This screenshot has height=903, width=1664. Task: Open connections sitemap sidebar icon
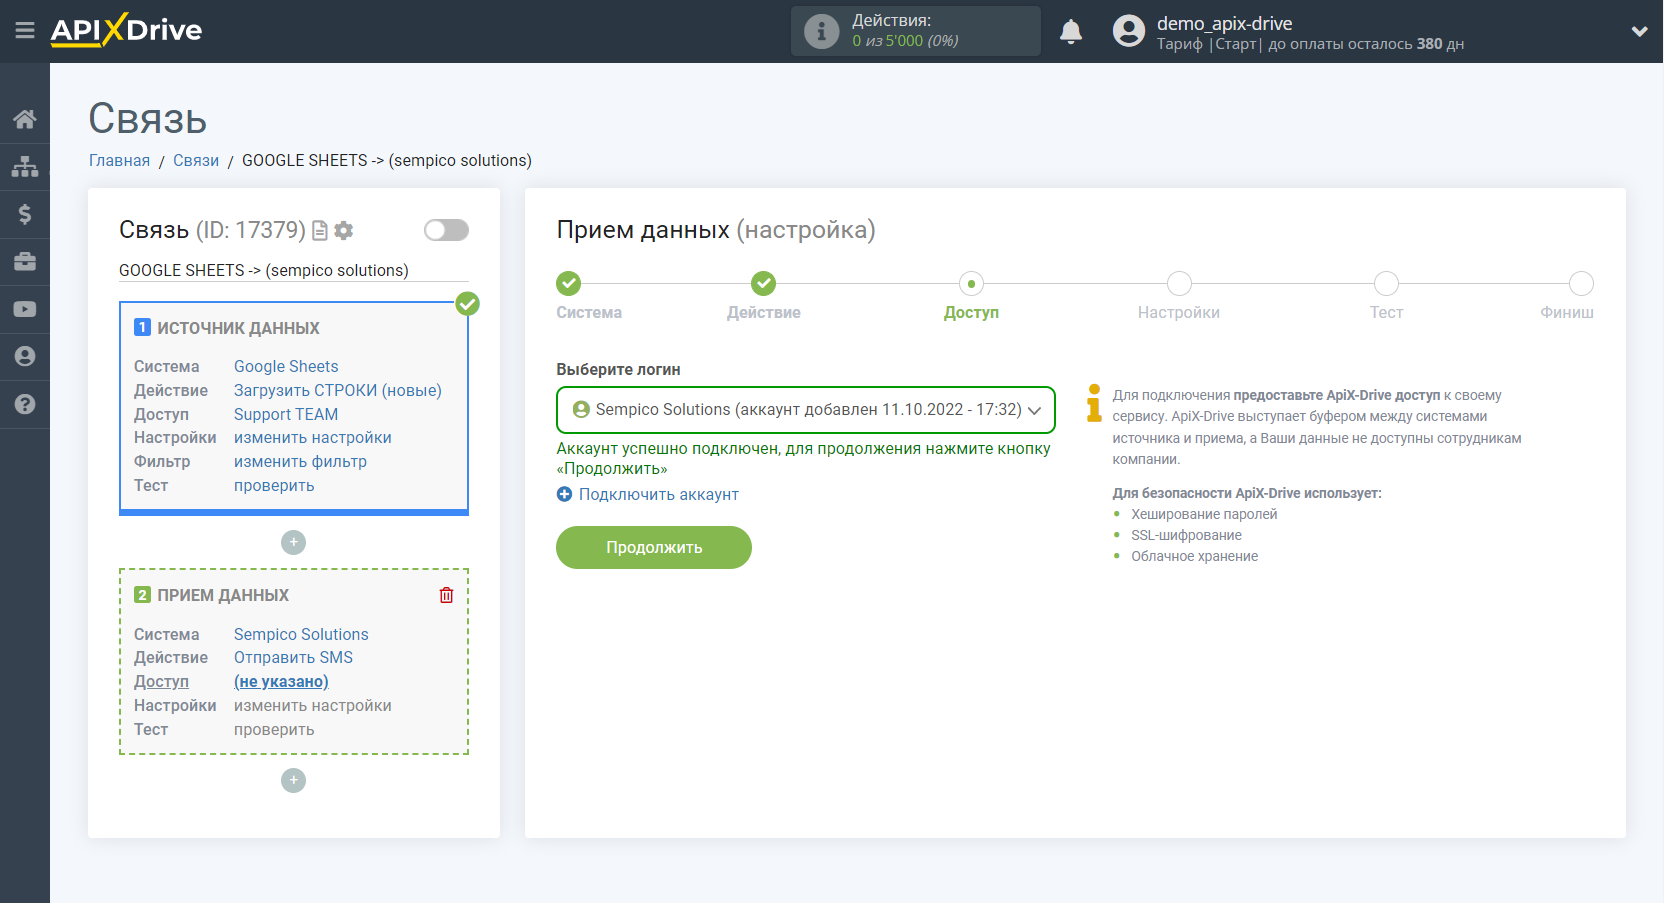point(25,166)
